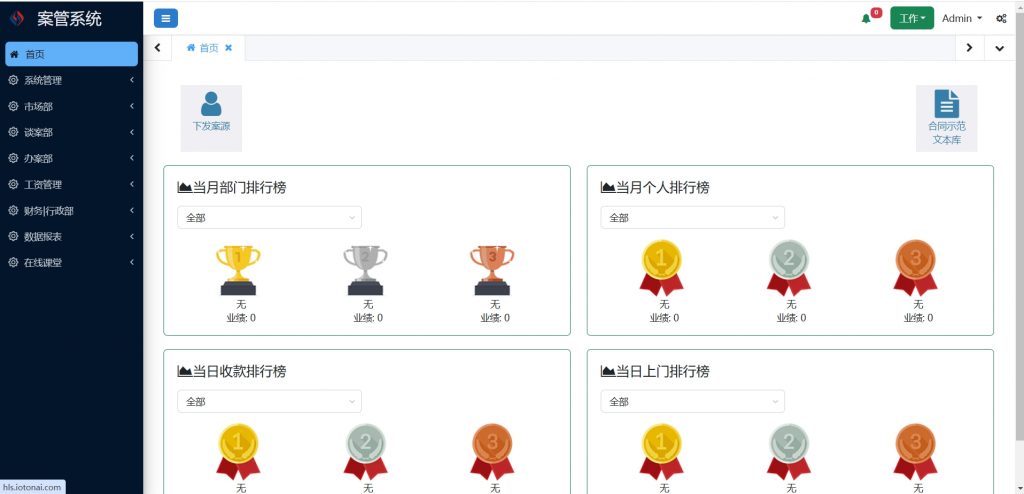The image size is (1024, 494).
Task: Expand the 系统管理 sidebar menu
Action: [71, 80]
